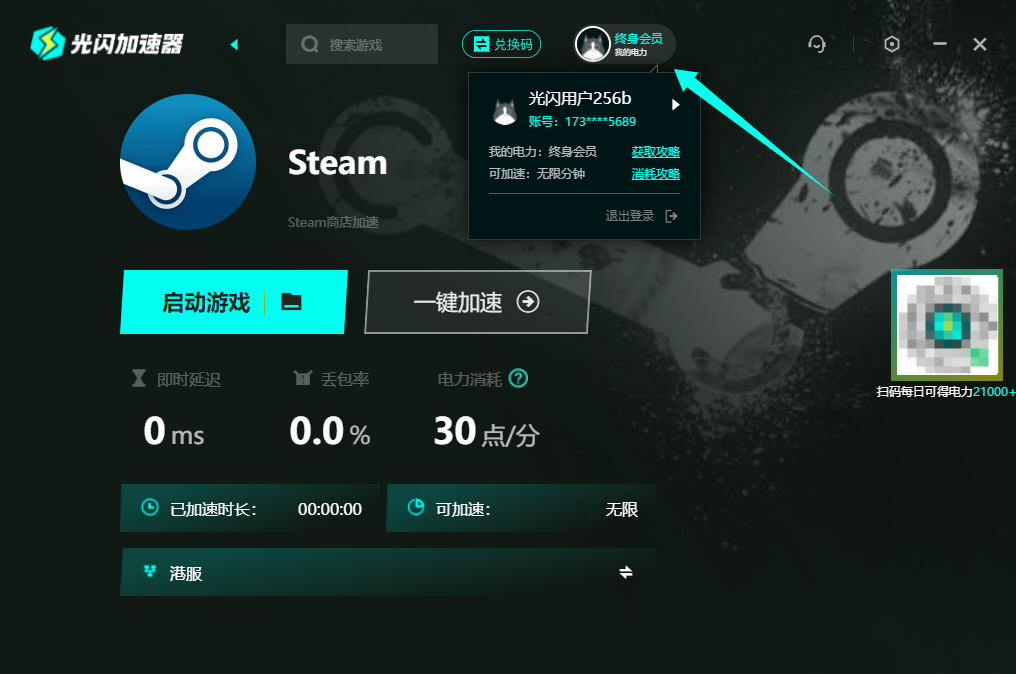Viewport: 1016px width, 674px height.
Task: Open customer support headset icon
Action: 816,44
